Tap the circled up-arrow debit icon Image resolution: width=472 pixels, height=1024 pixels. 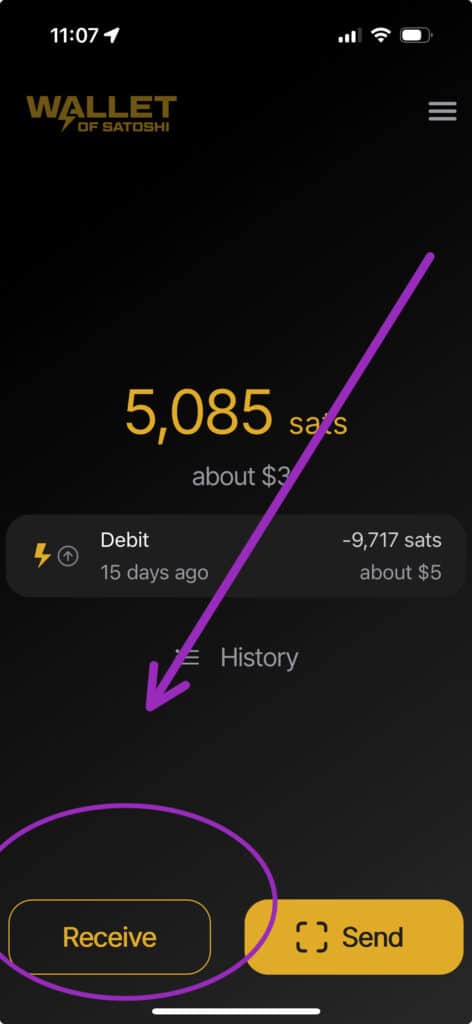click(68, 556)
